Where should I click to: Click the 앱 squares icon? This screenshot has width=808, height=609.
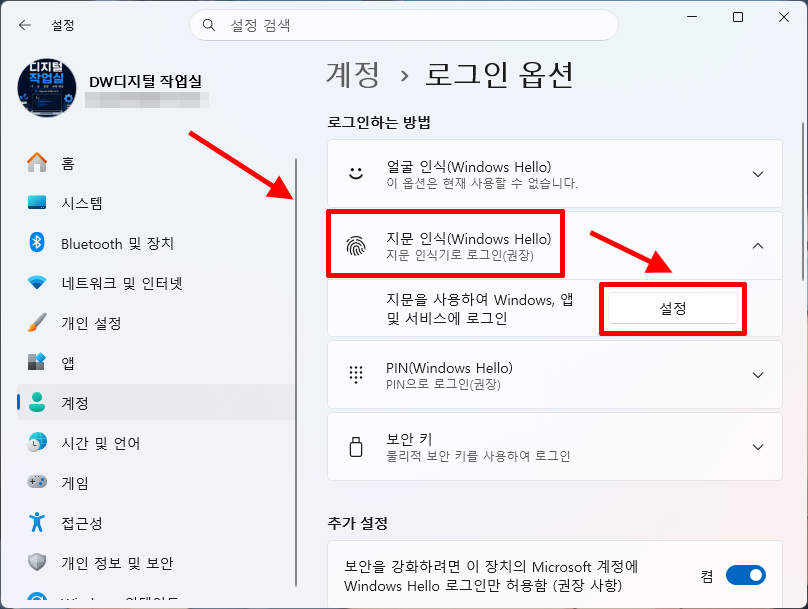37,362
